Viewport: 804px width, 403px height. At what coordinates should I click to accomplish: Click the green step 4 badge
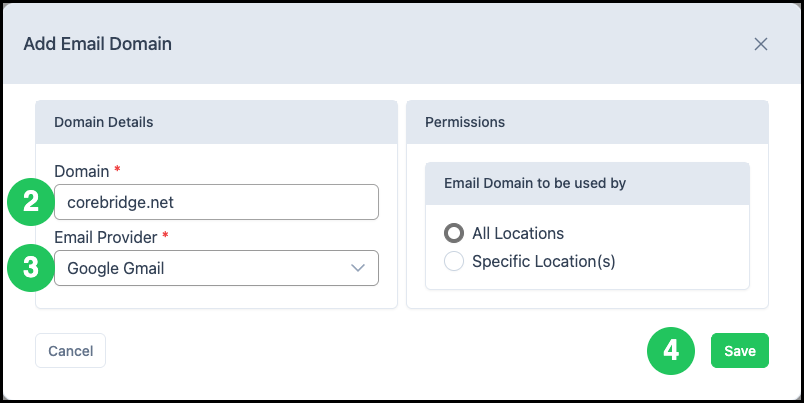click(x=671, y=351)
